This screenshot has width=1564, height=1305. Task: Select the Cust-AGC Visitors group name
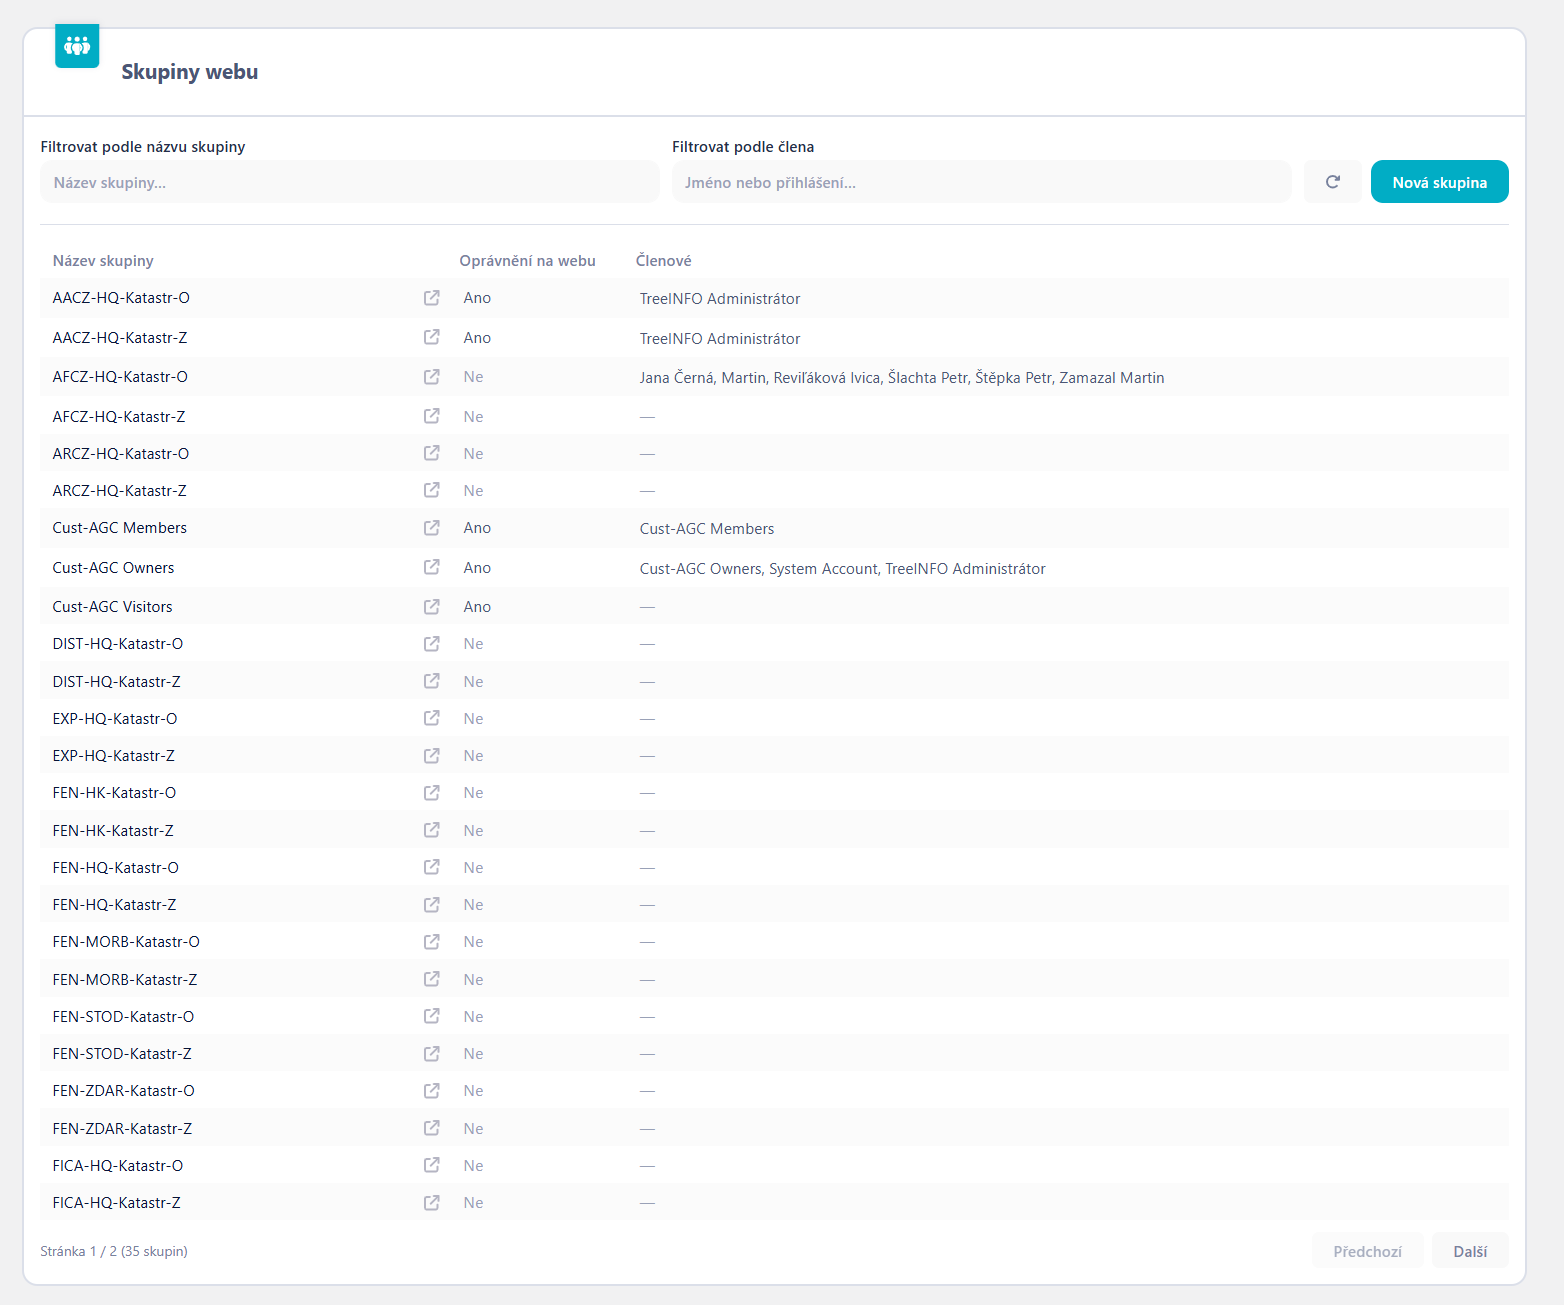click(x=112, y=607)
